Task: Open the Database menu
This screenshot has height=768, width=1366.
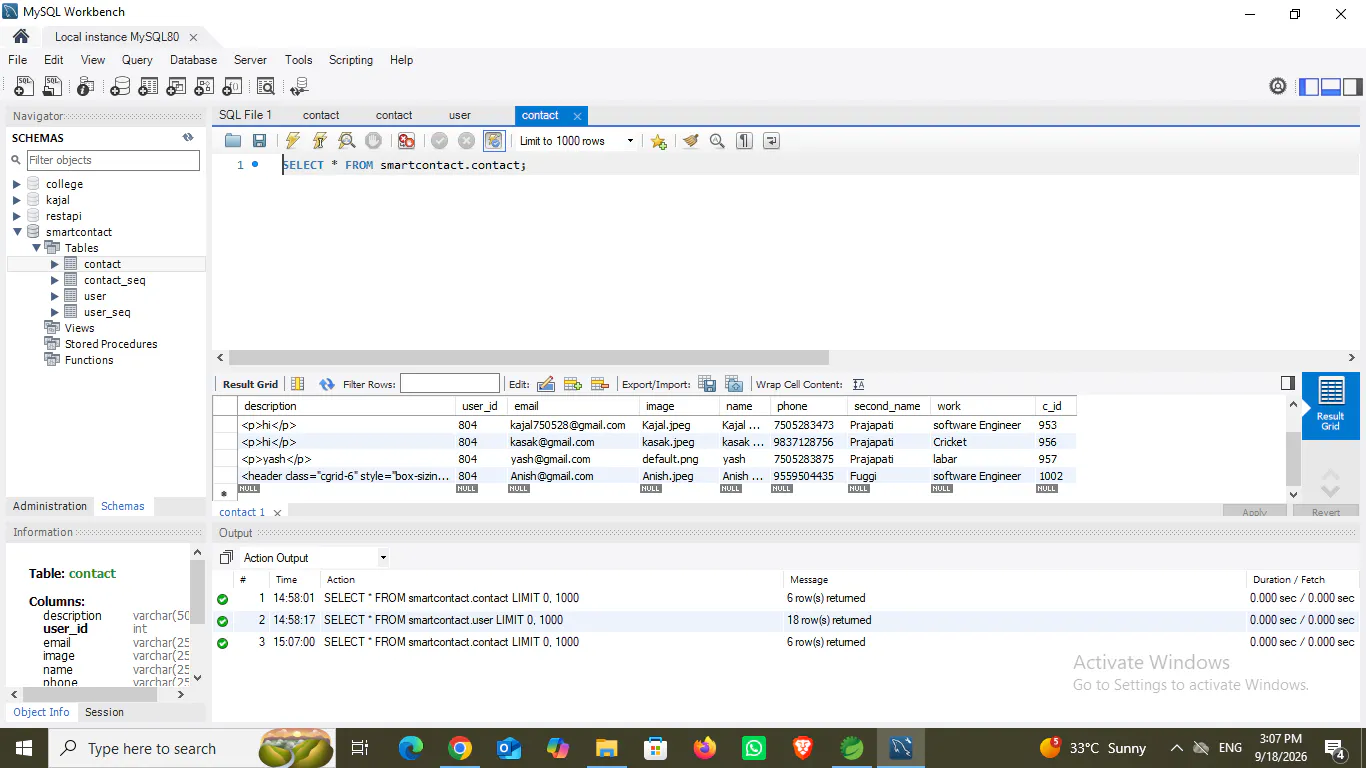Action: pyautogui.click(x=193, y=60)
